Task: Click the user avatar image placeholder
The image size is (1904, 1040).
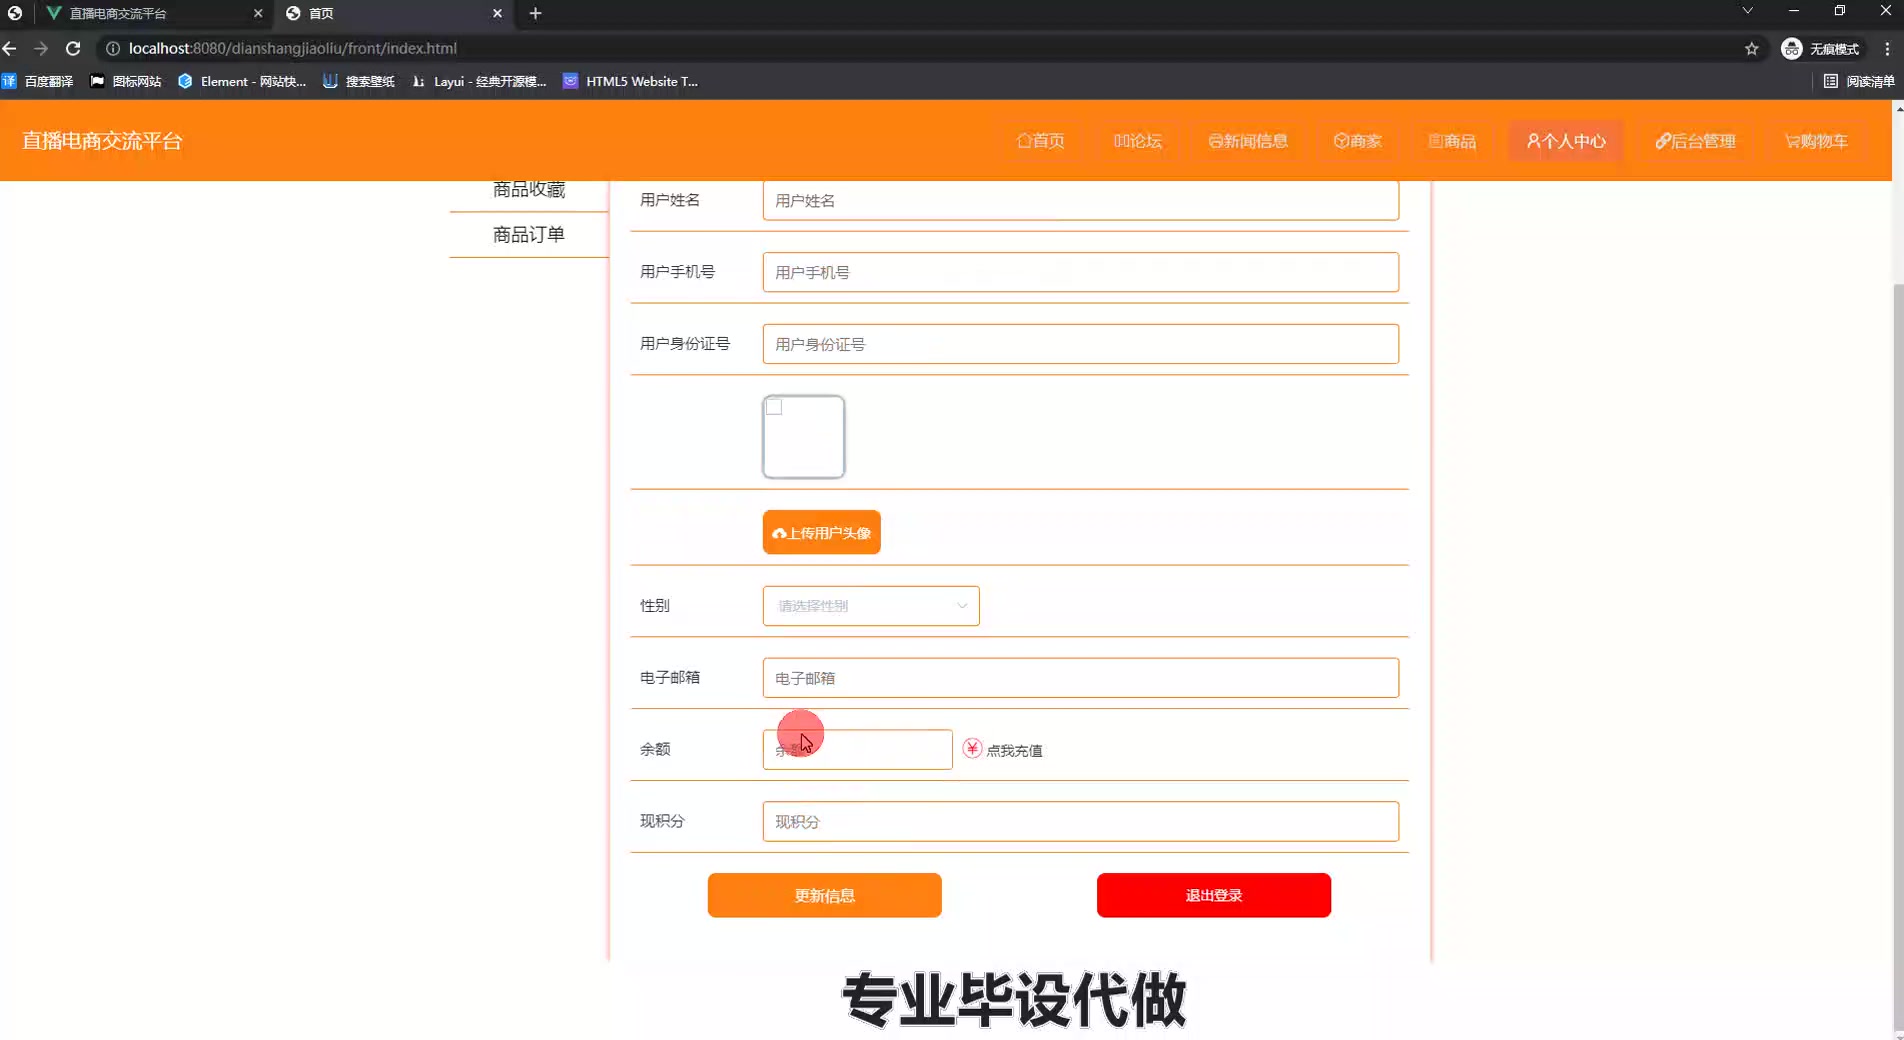Action: coord(803,437)
